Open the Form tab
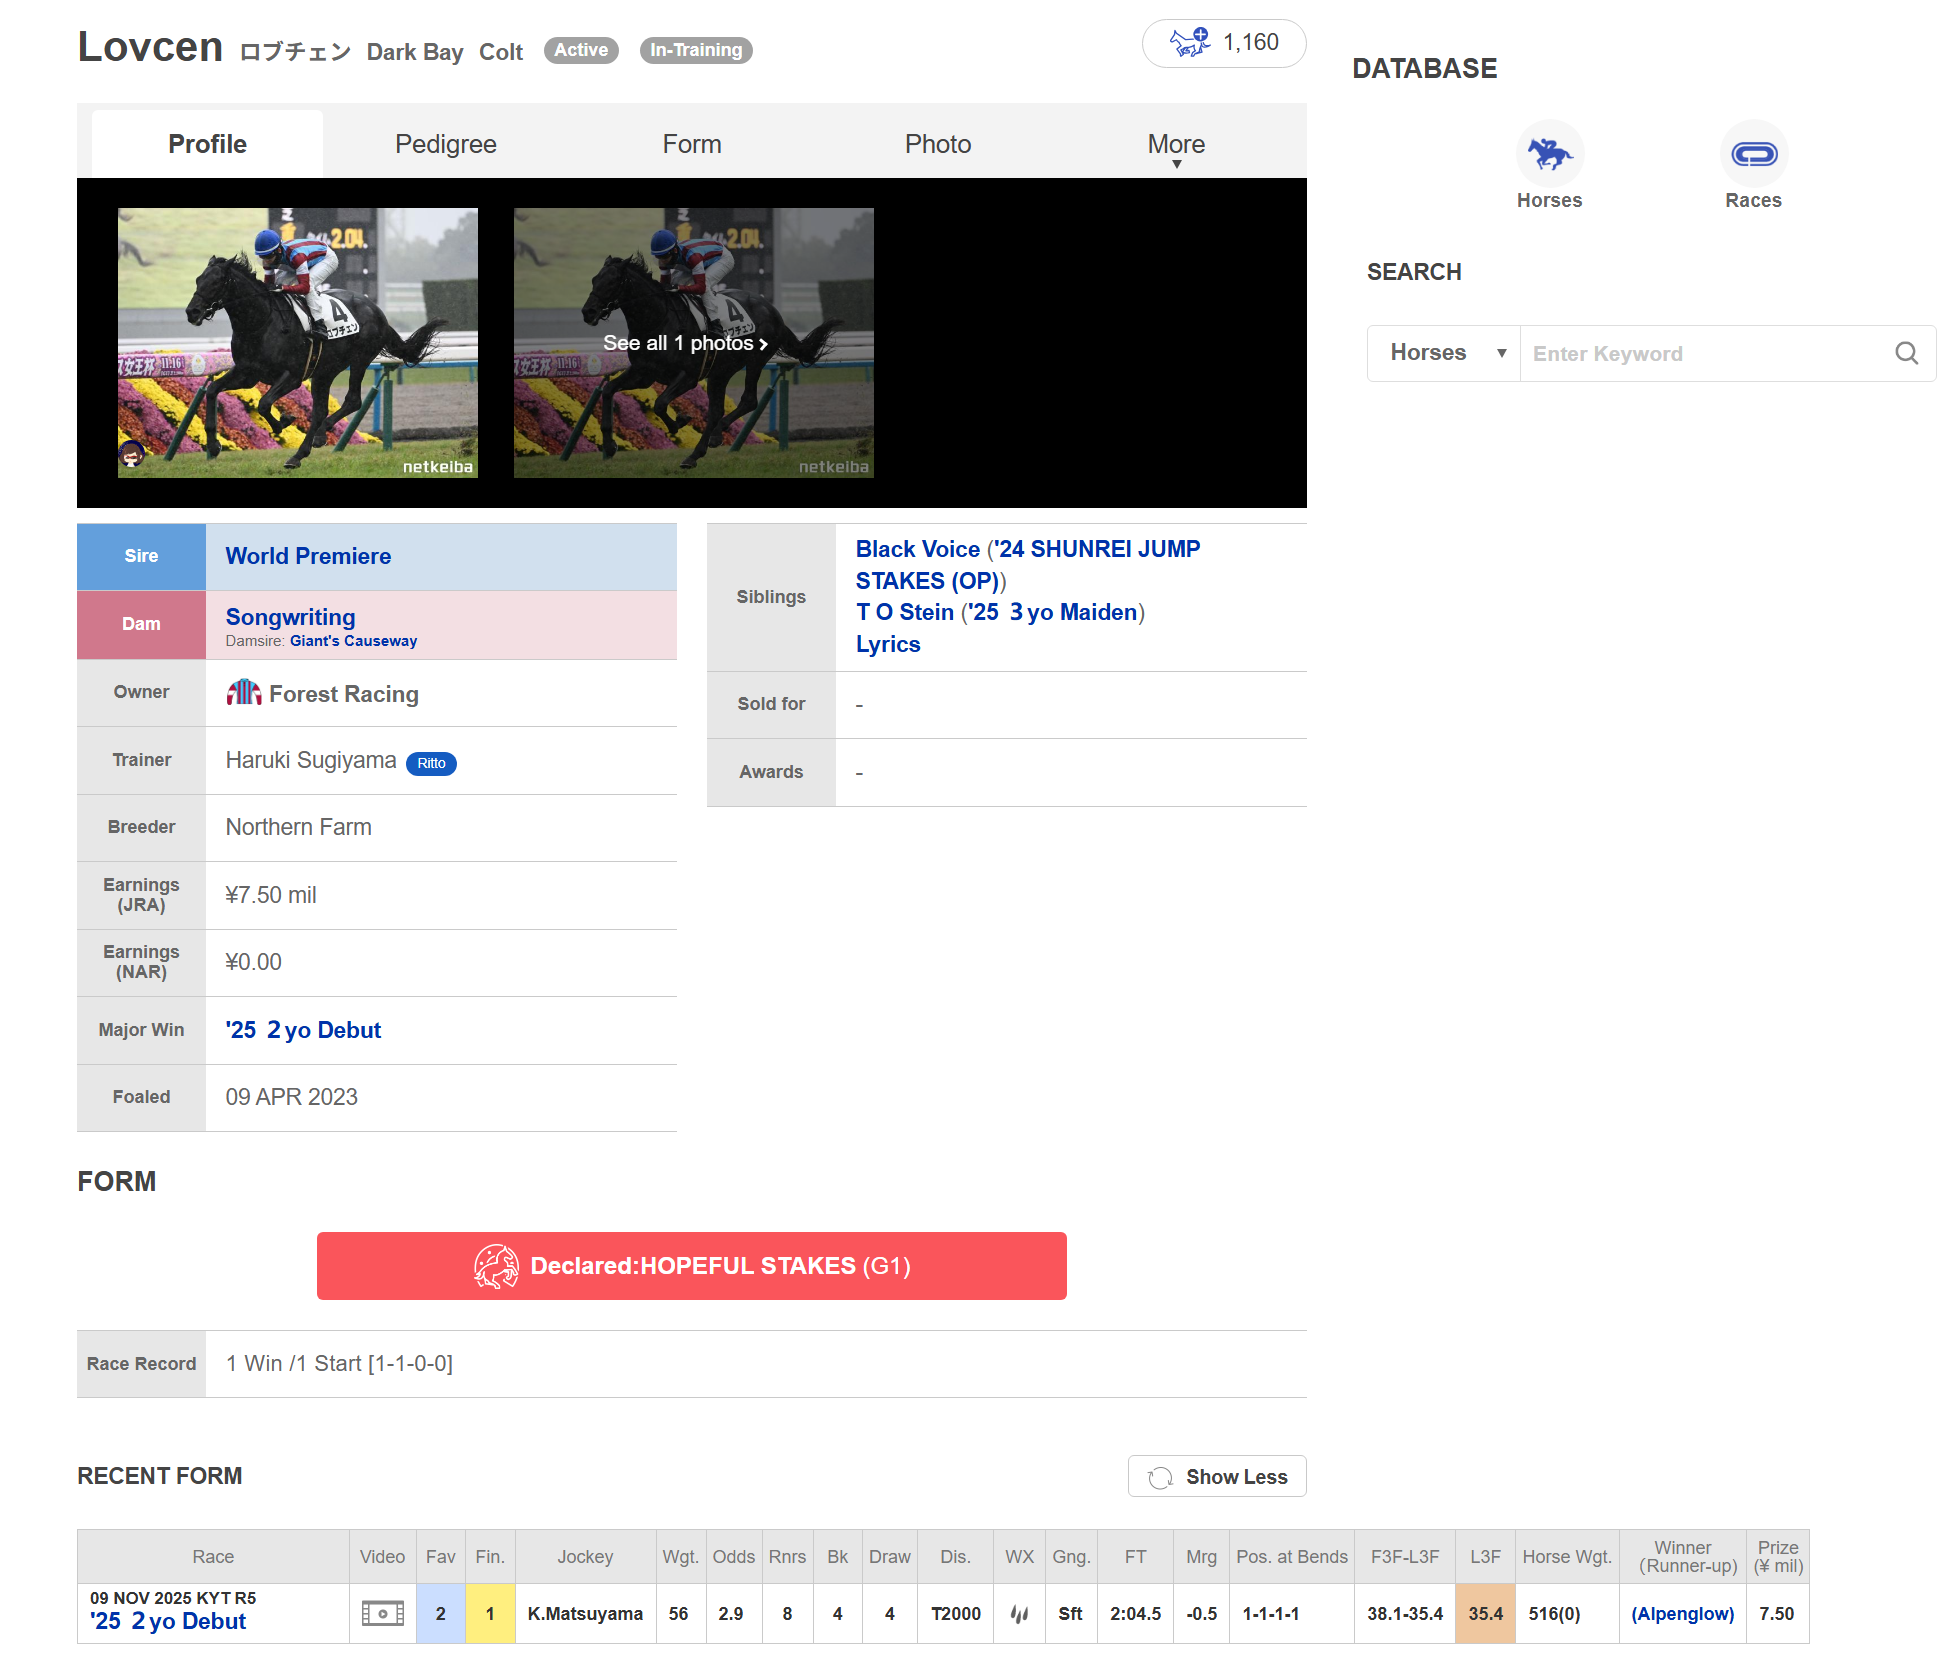The image size is (1945, 1675). click(691, 144)
